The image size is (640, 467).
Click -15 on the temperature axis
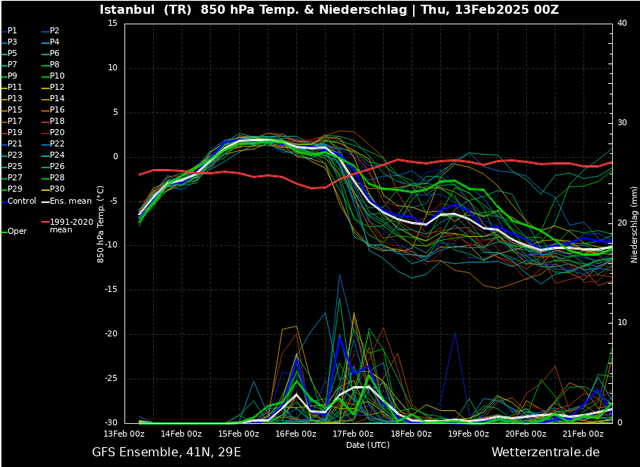pyautogui.click(x=111, y=290)
